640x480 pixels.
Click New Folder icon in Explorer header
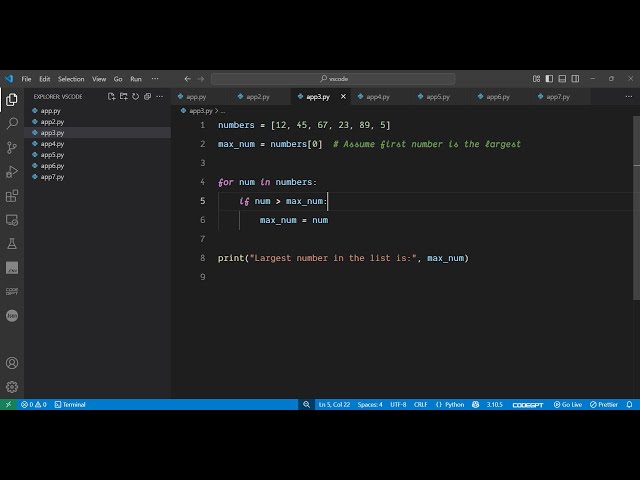point(124,96)
